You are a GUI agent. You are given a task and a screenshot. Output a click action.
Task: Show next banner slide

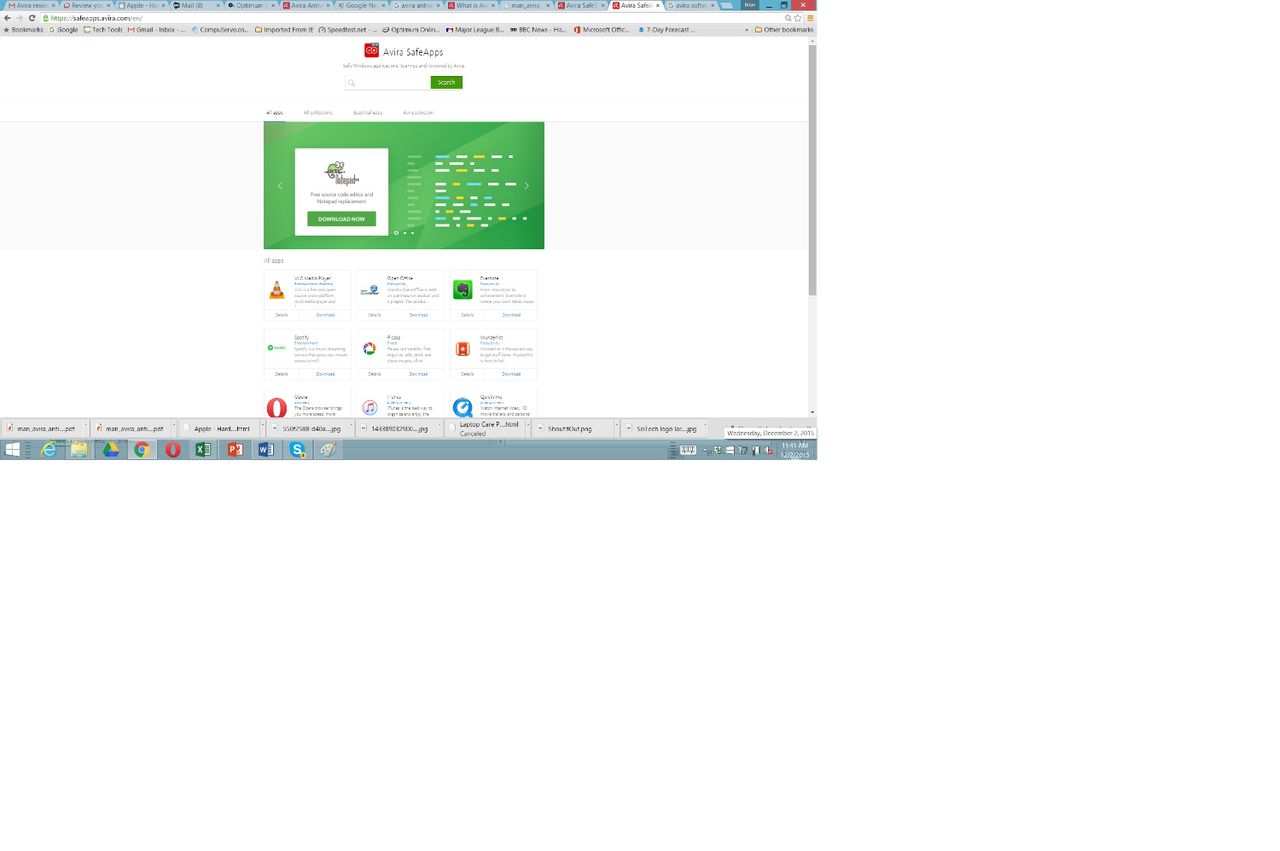click(527, 186)
